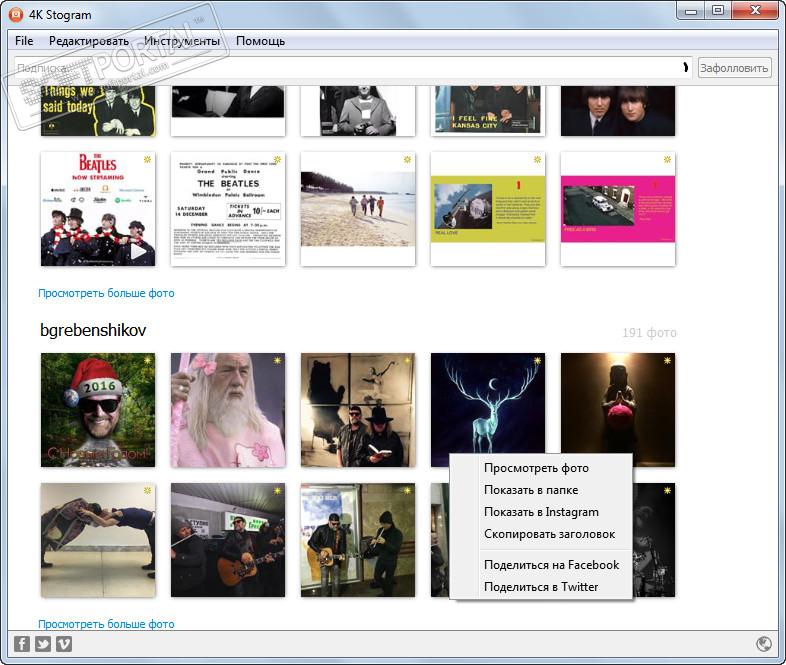The height and width of the screenshot is (665, 786).
Task: Open the beach running photo thumbnail
Action: [358, 209]
